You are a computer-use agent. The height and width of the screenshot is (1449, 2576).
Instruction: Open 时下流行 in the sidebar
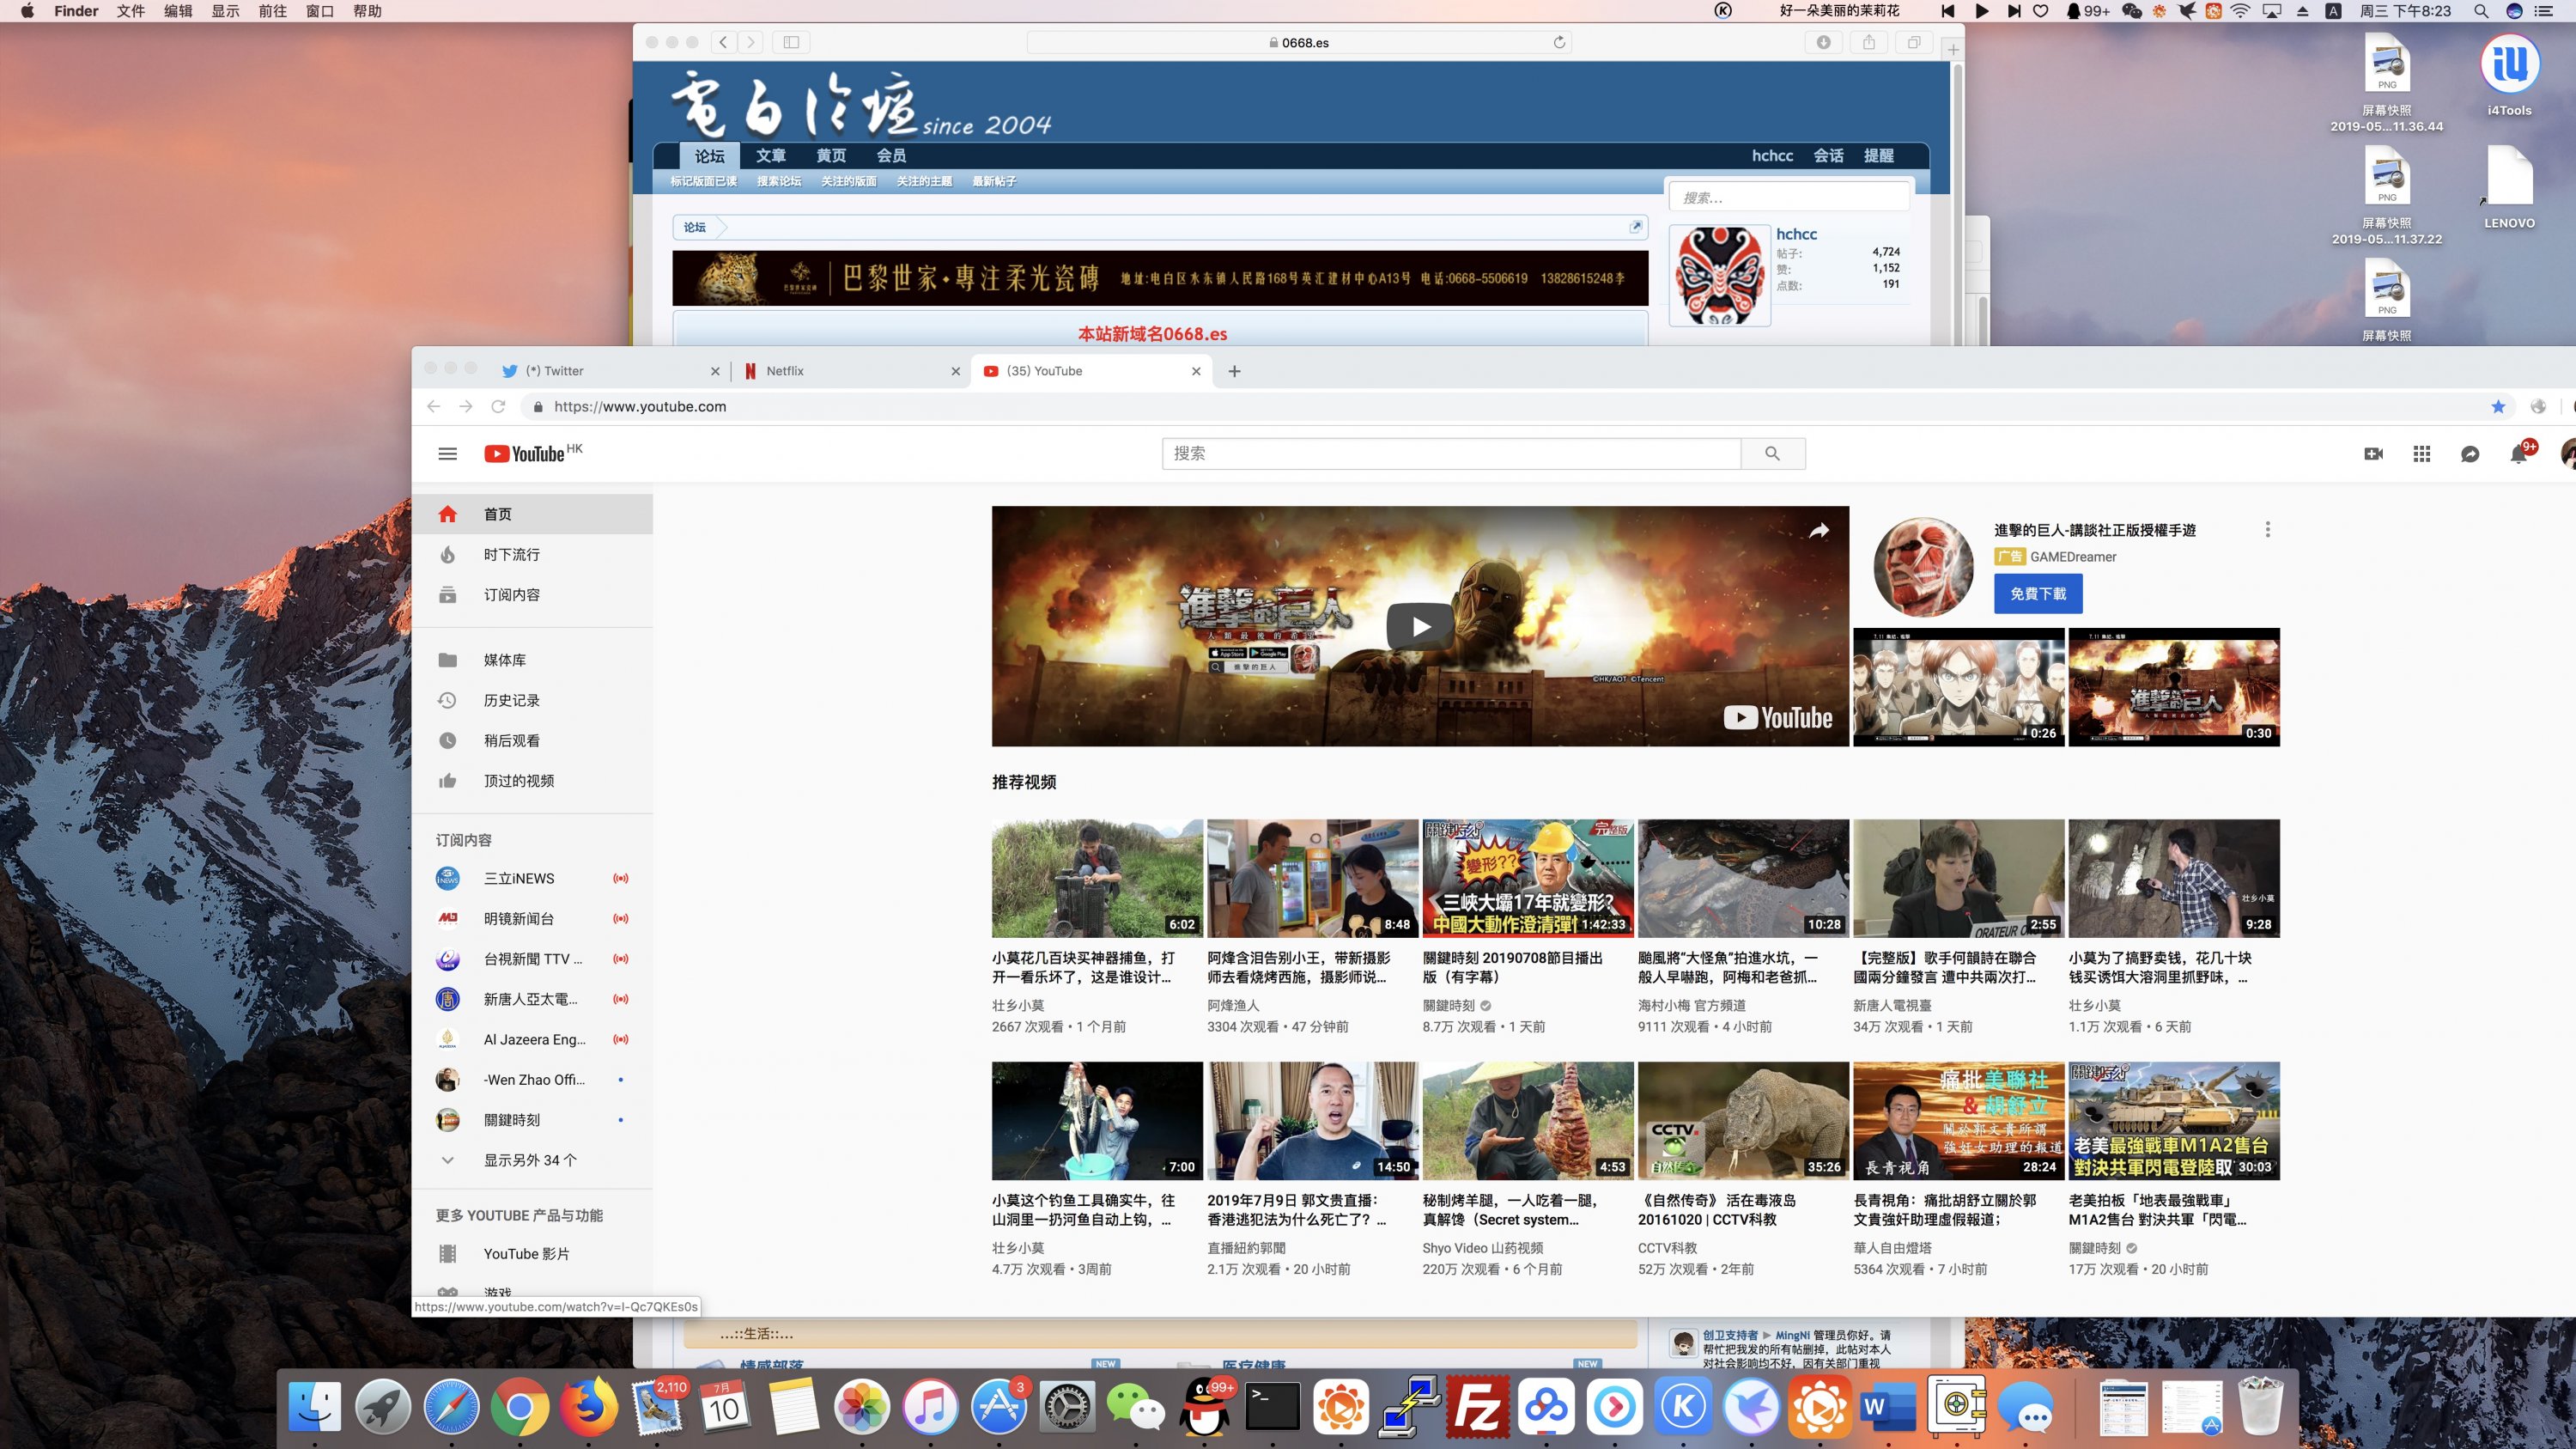tap(511, 554)
